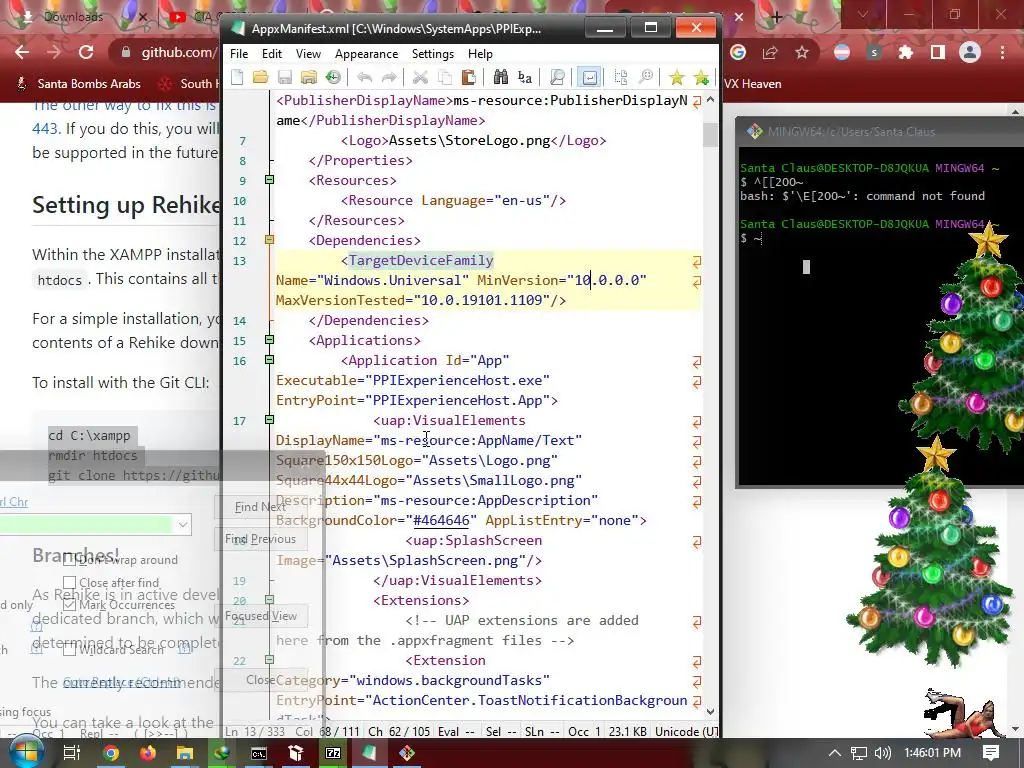The height and width of the screenshot is (768, 1024).
Task: Collapse the Applications fold on line 15
Action: (269, 340)
